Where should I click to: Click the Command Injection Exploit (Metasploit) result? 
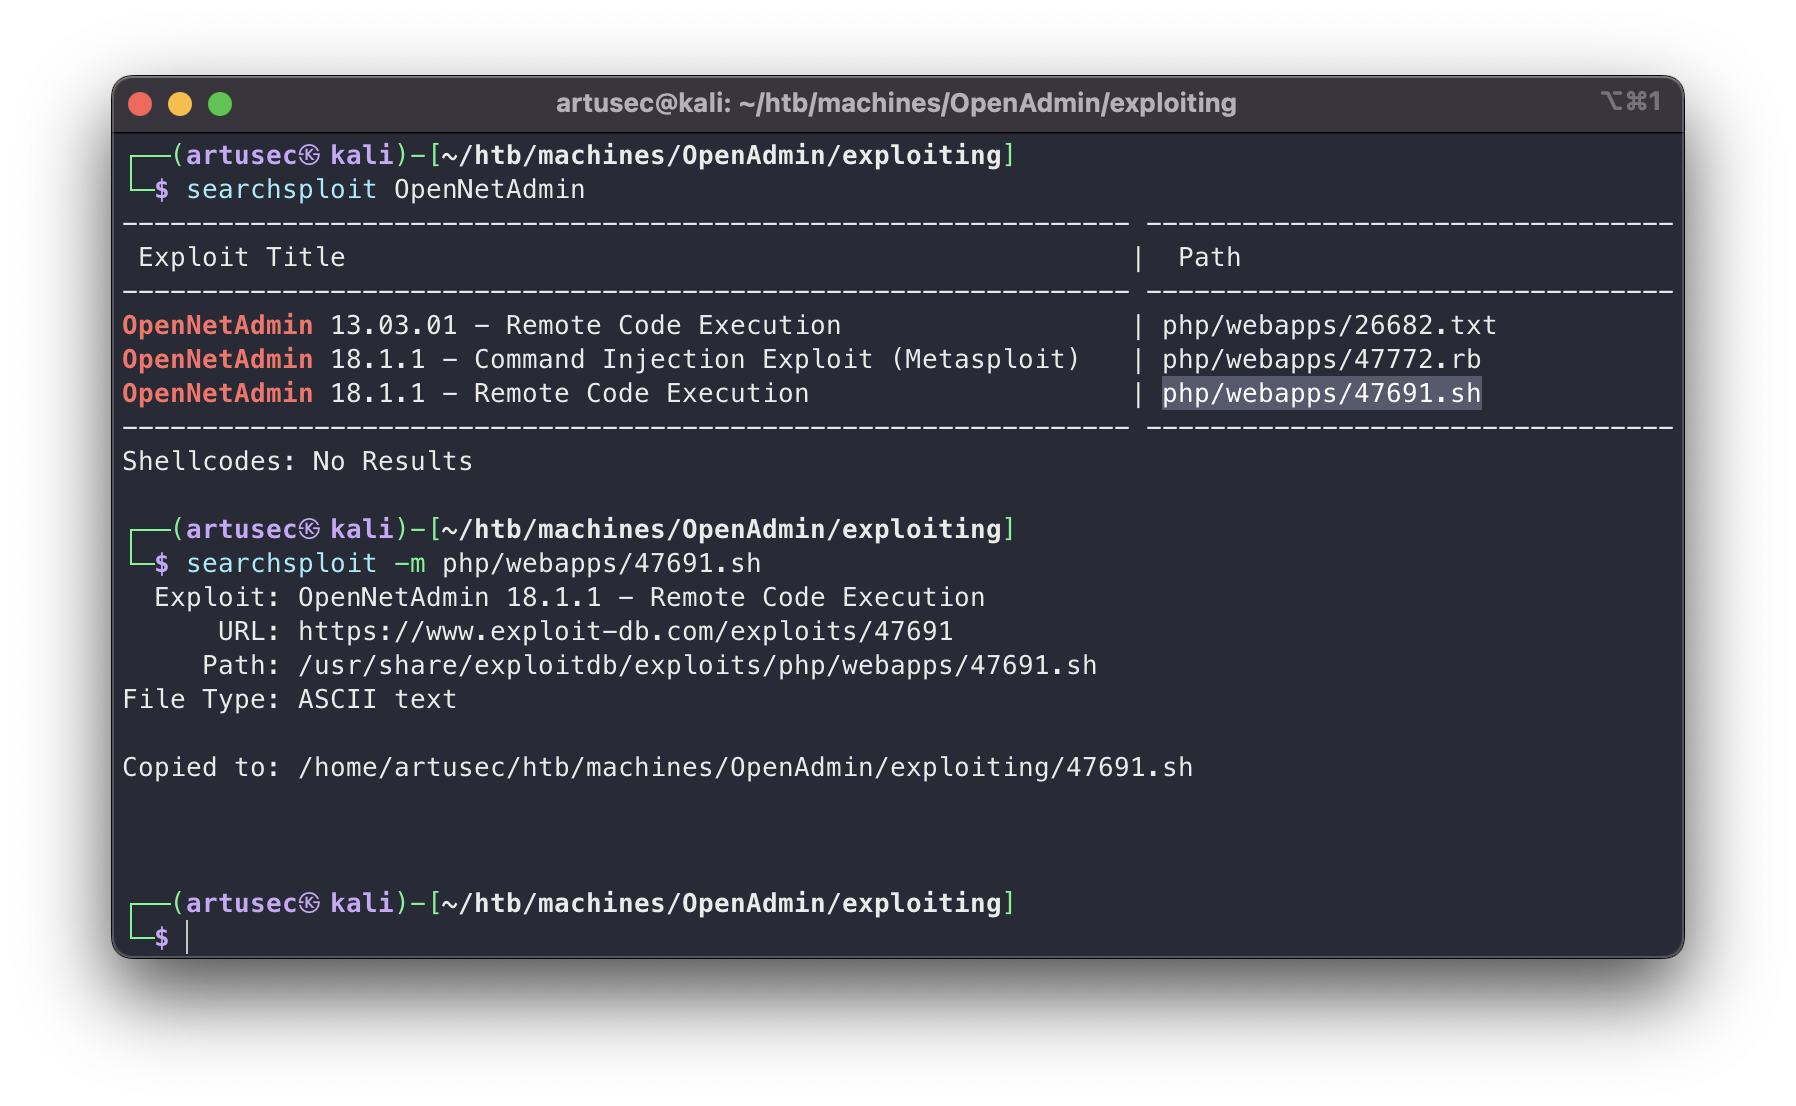point(776,359)
